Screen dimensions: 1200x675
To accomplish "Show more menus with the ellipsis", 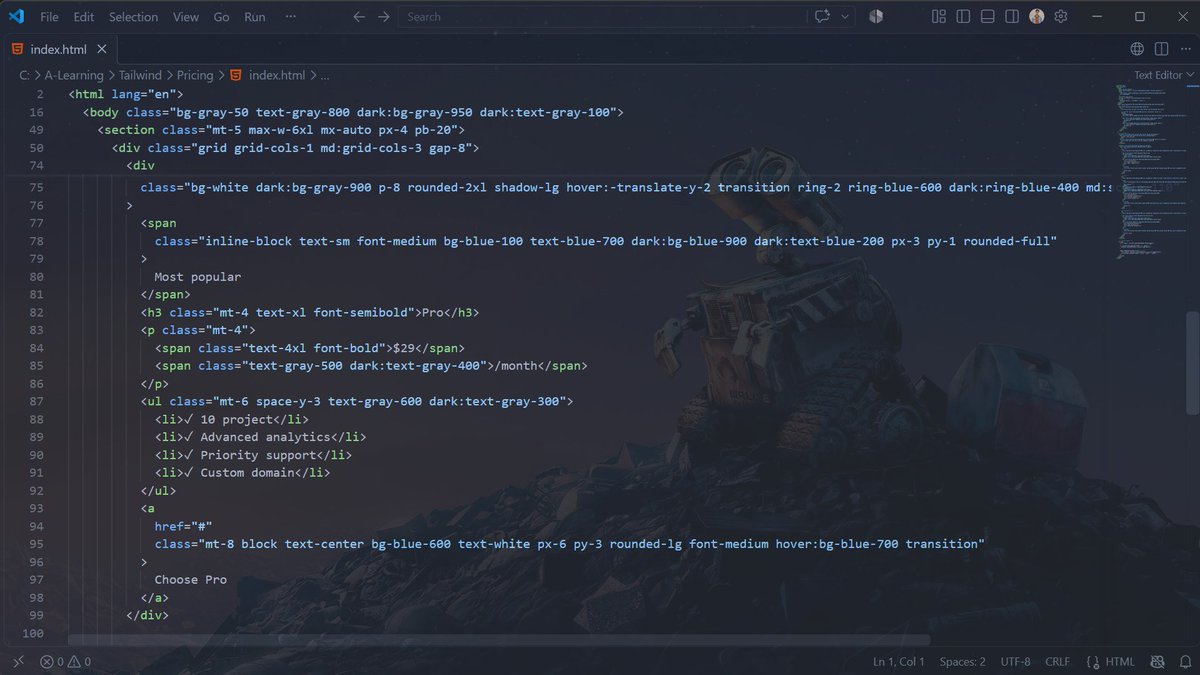I will tap(290, 17).
